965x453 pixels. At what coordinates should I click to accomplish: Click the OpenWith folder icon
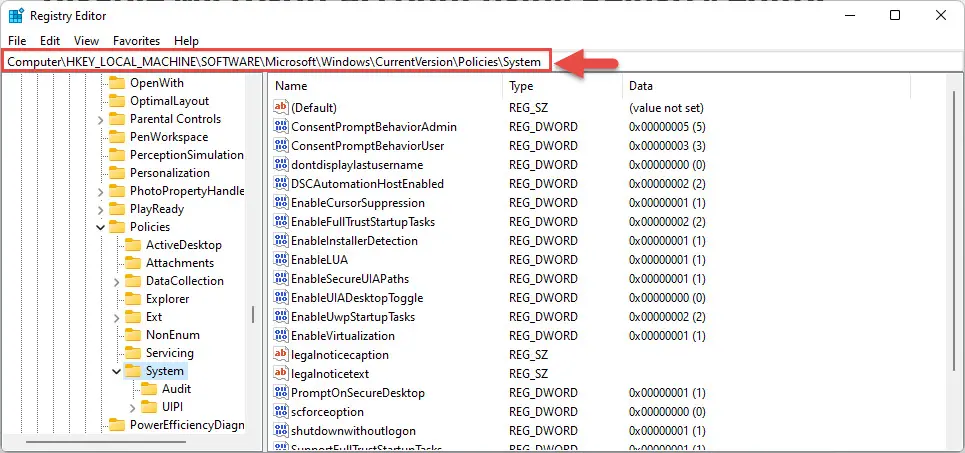coord(117,83)
